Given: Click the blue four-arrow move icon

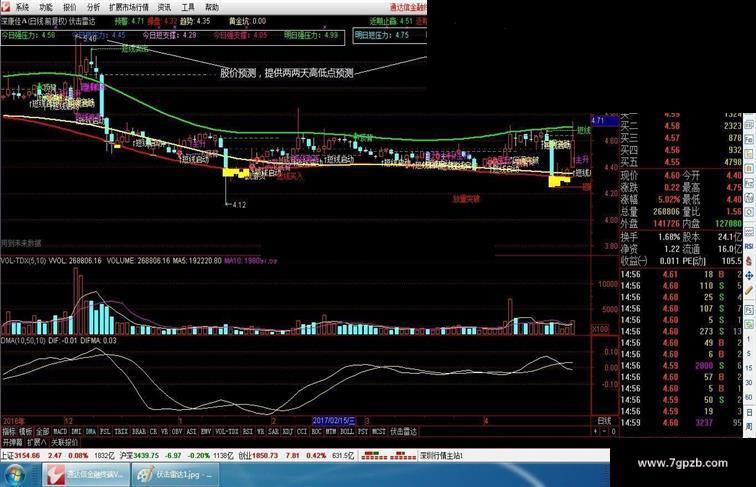Looking at the screenshot, I should pyautogui.click(x=749, y=275).
